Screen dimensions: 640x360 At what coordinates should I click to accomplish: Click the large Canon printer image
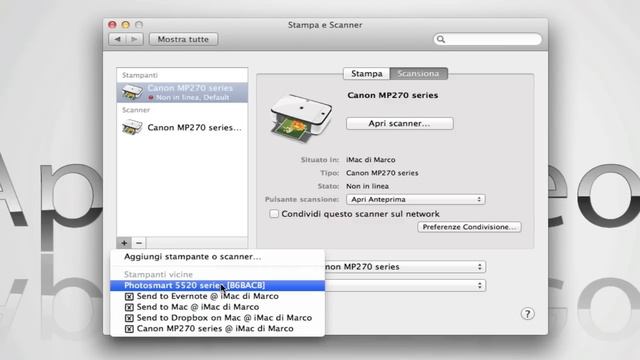(301, 118)
